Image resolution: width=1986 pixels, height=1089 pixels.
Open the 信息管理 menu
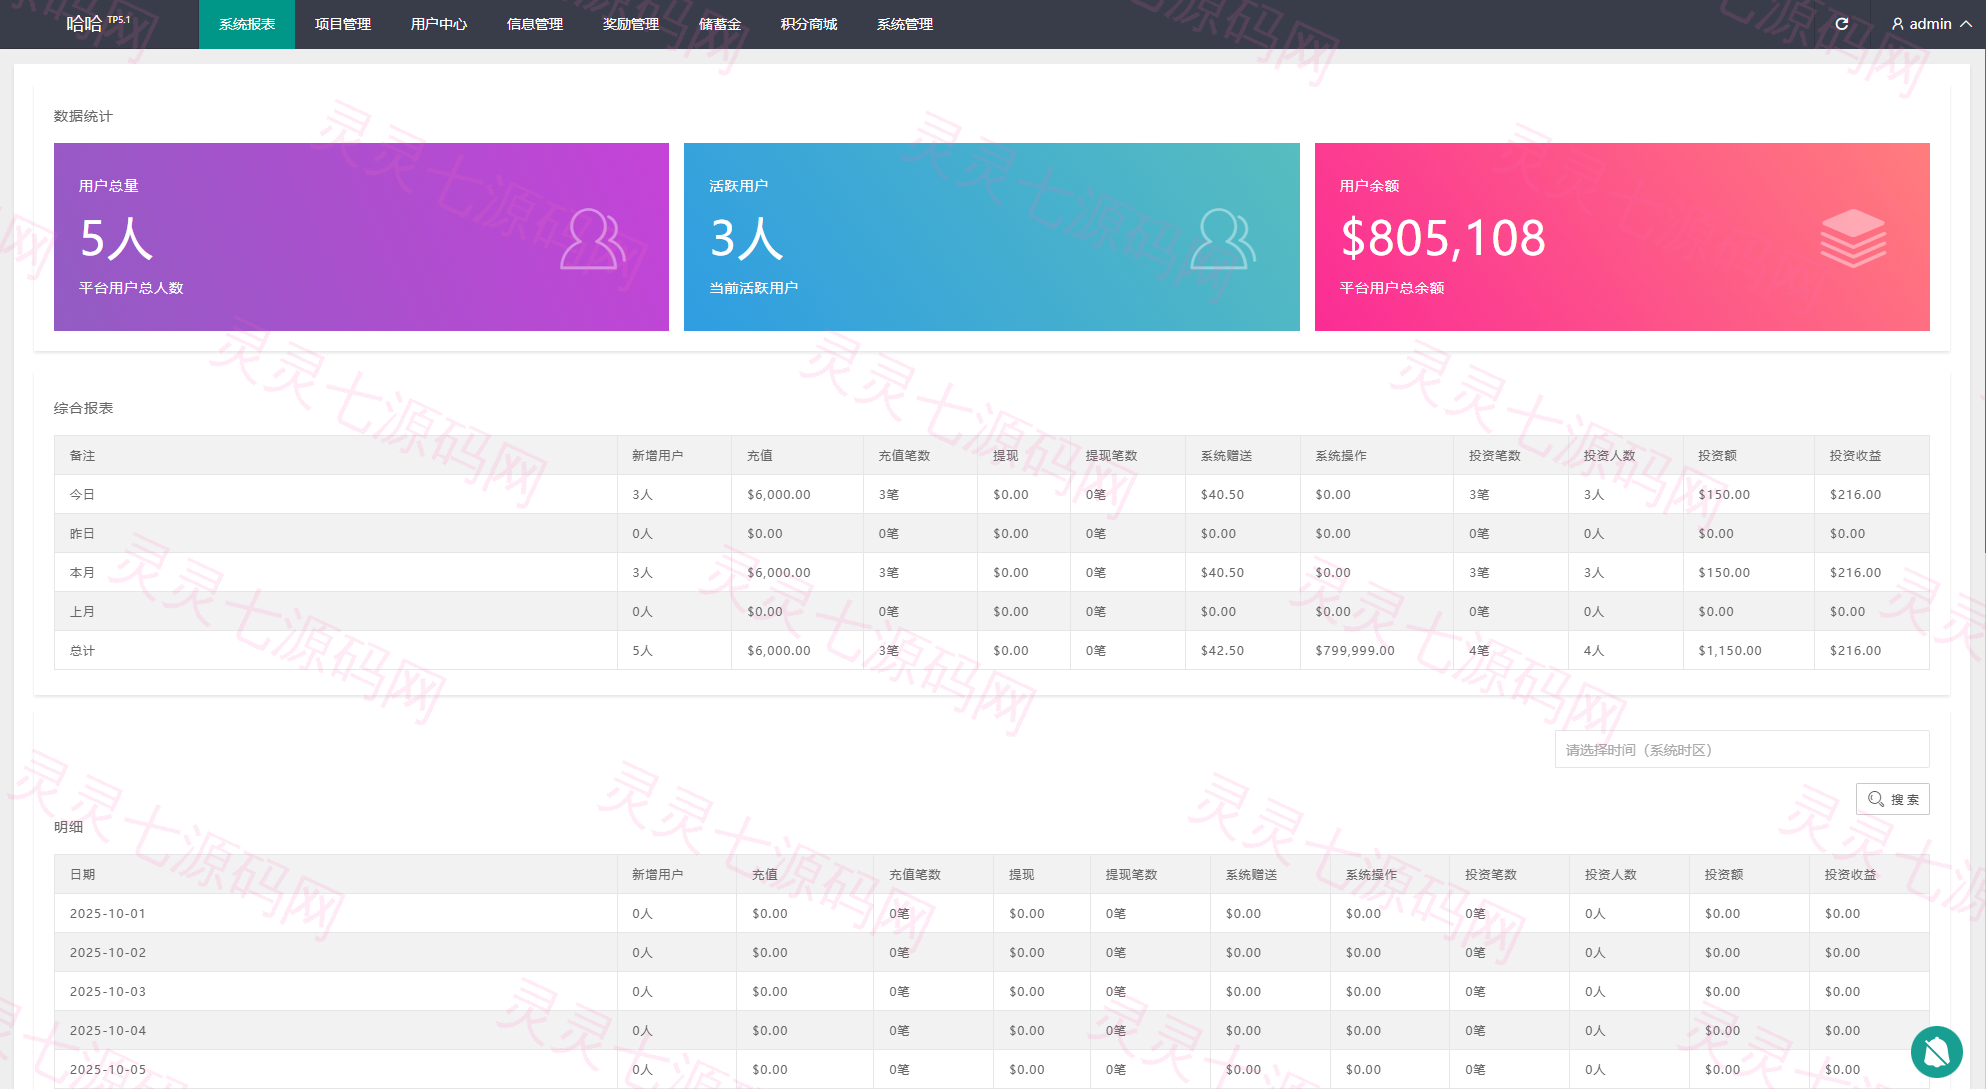[535, 24]
